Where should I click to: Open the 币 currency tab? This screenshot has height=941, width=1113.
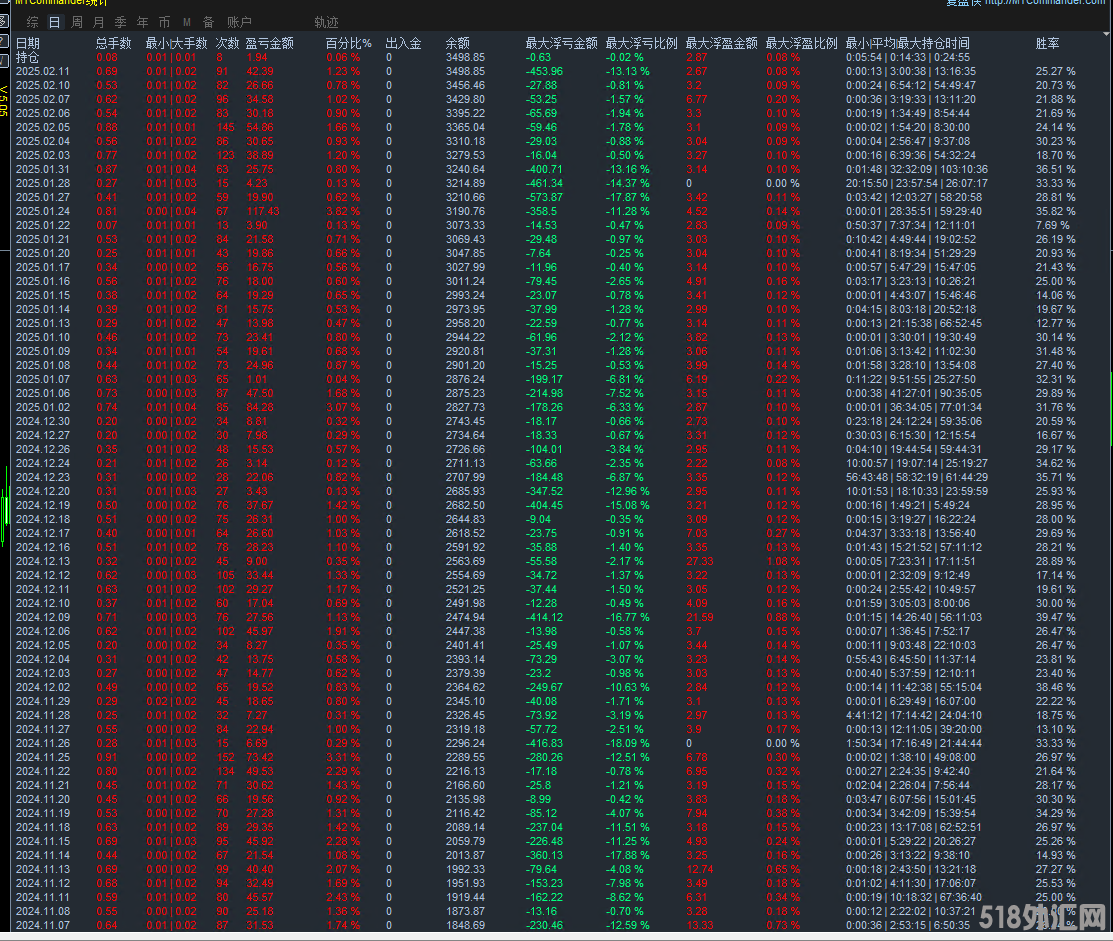point(164,22)
